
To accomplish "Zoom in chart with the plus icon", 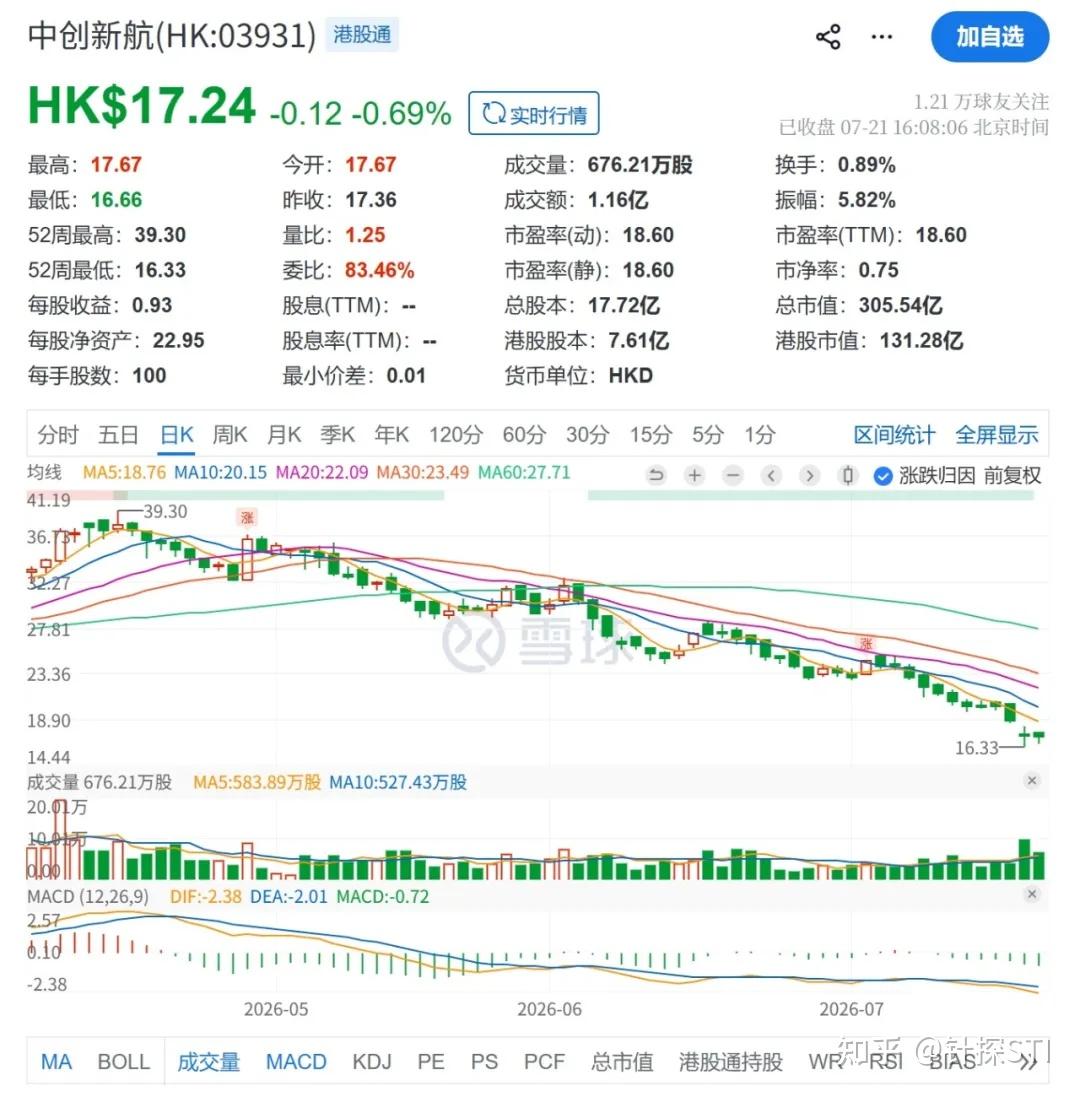I will [x=694, y=476].
